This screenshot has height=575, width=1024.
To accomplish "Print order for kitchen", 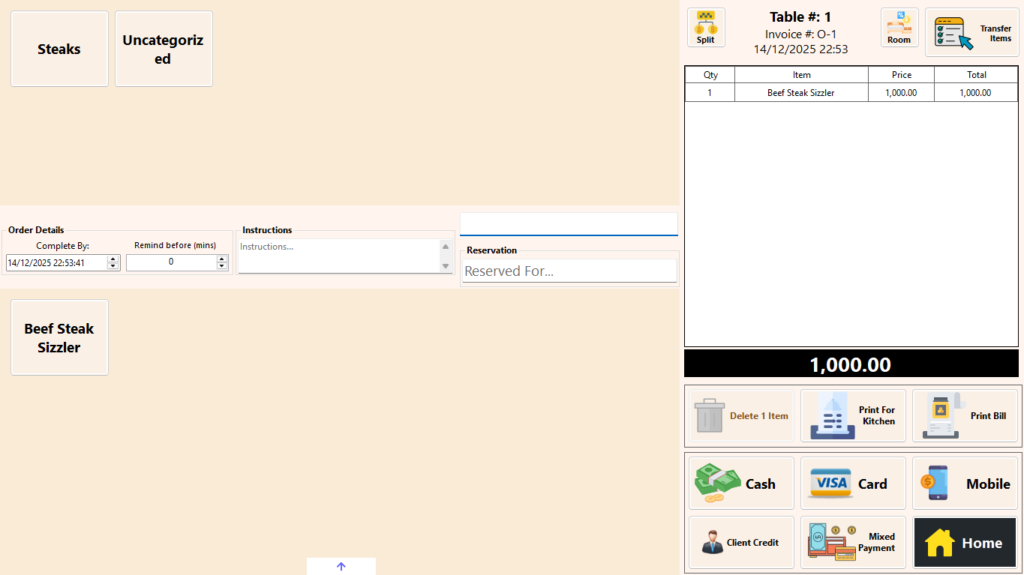I will (852, 416).
